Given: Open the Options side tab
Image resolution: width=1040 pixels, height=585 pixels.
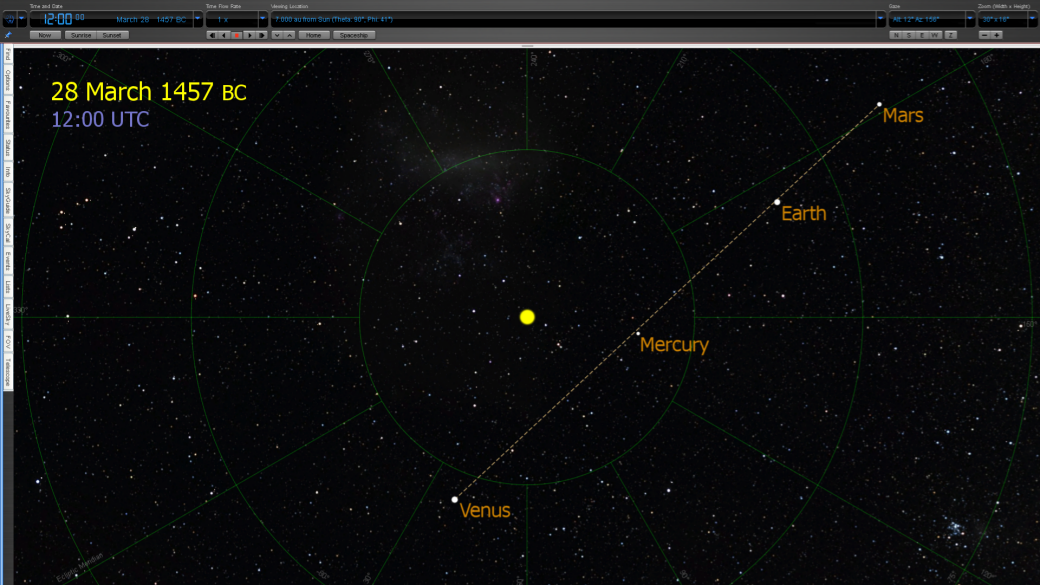Looking at the screenshot, I should tap(8, 80).
